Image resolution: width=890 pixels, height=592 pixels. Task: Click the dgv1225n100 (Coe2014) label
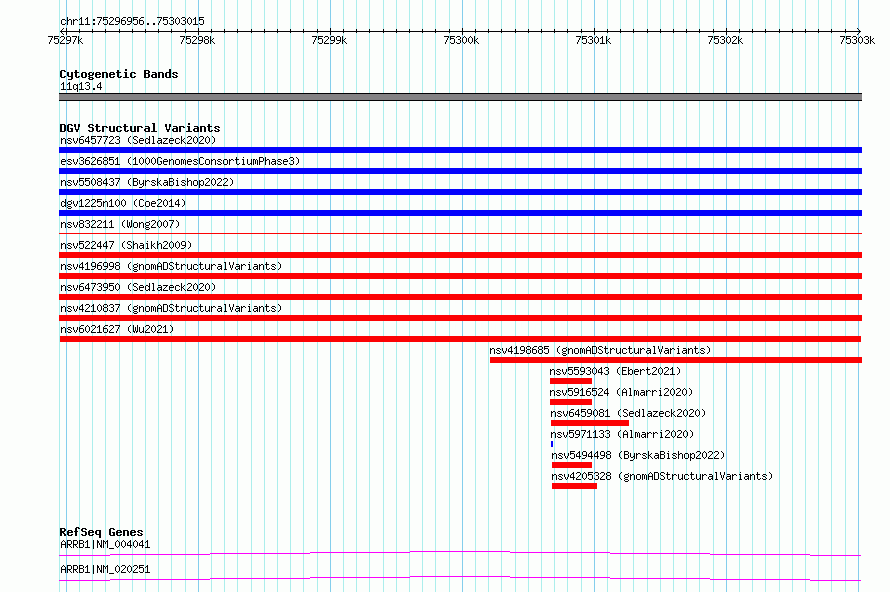tap(123, 203)
